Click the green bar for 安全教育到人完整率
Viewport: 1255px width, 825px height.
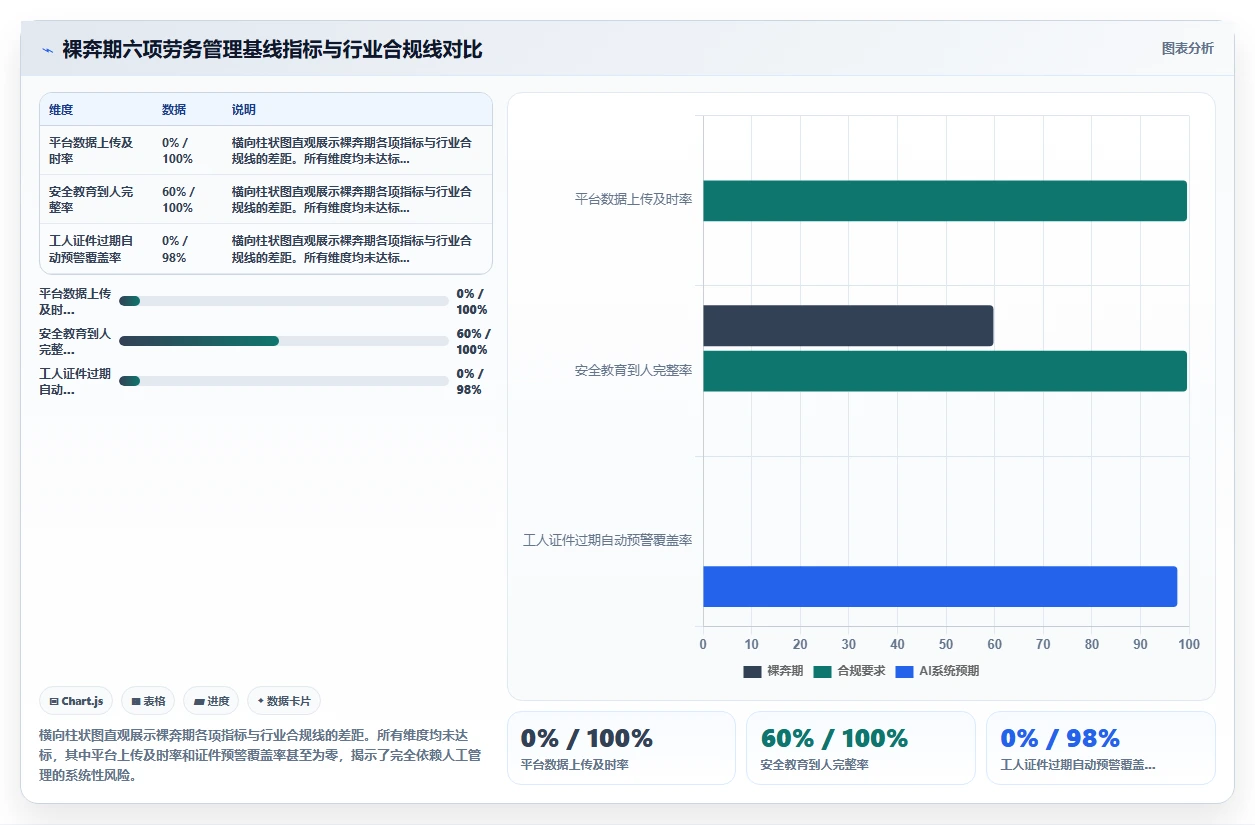(945, 371)
